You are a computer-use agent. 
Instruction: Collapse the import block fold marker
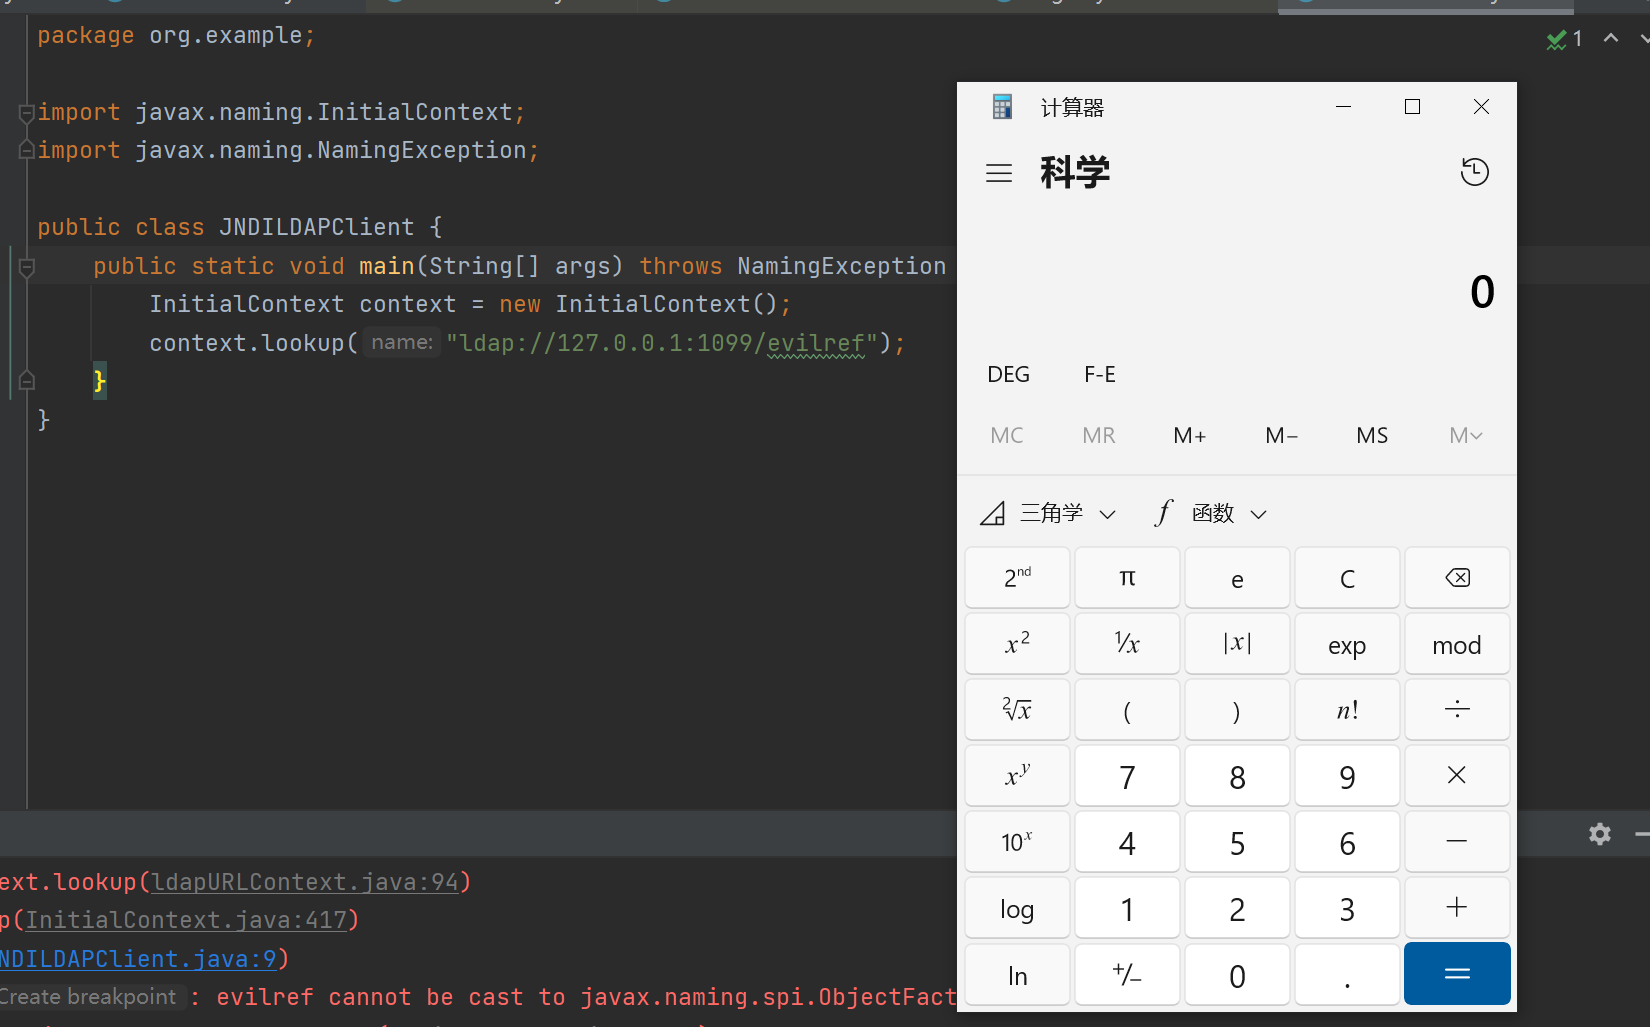27,113
